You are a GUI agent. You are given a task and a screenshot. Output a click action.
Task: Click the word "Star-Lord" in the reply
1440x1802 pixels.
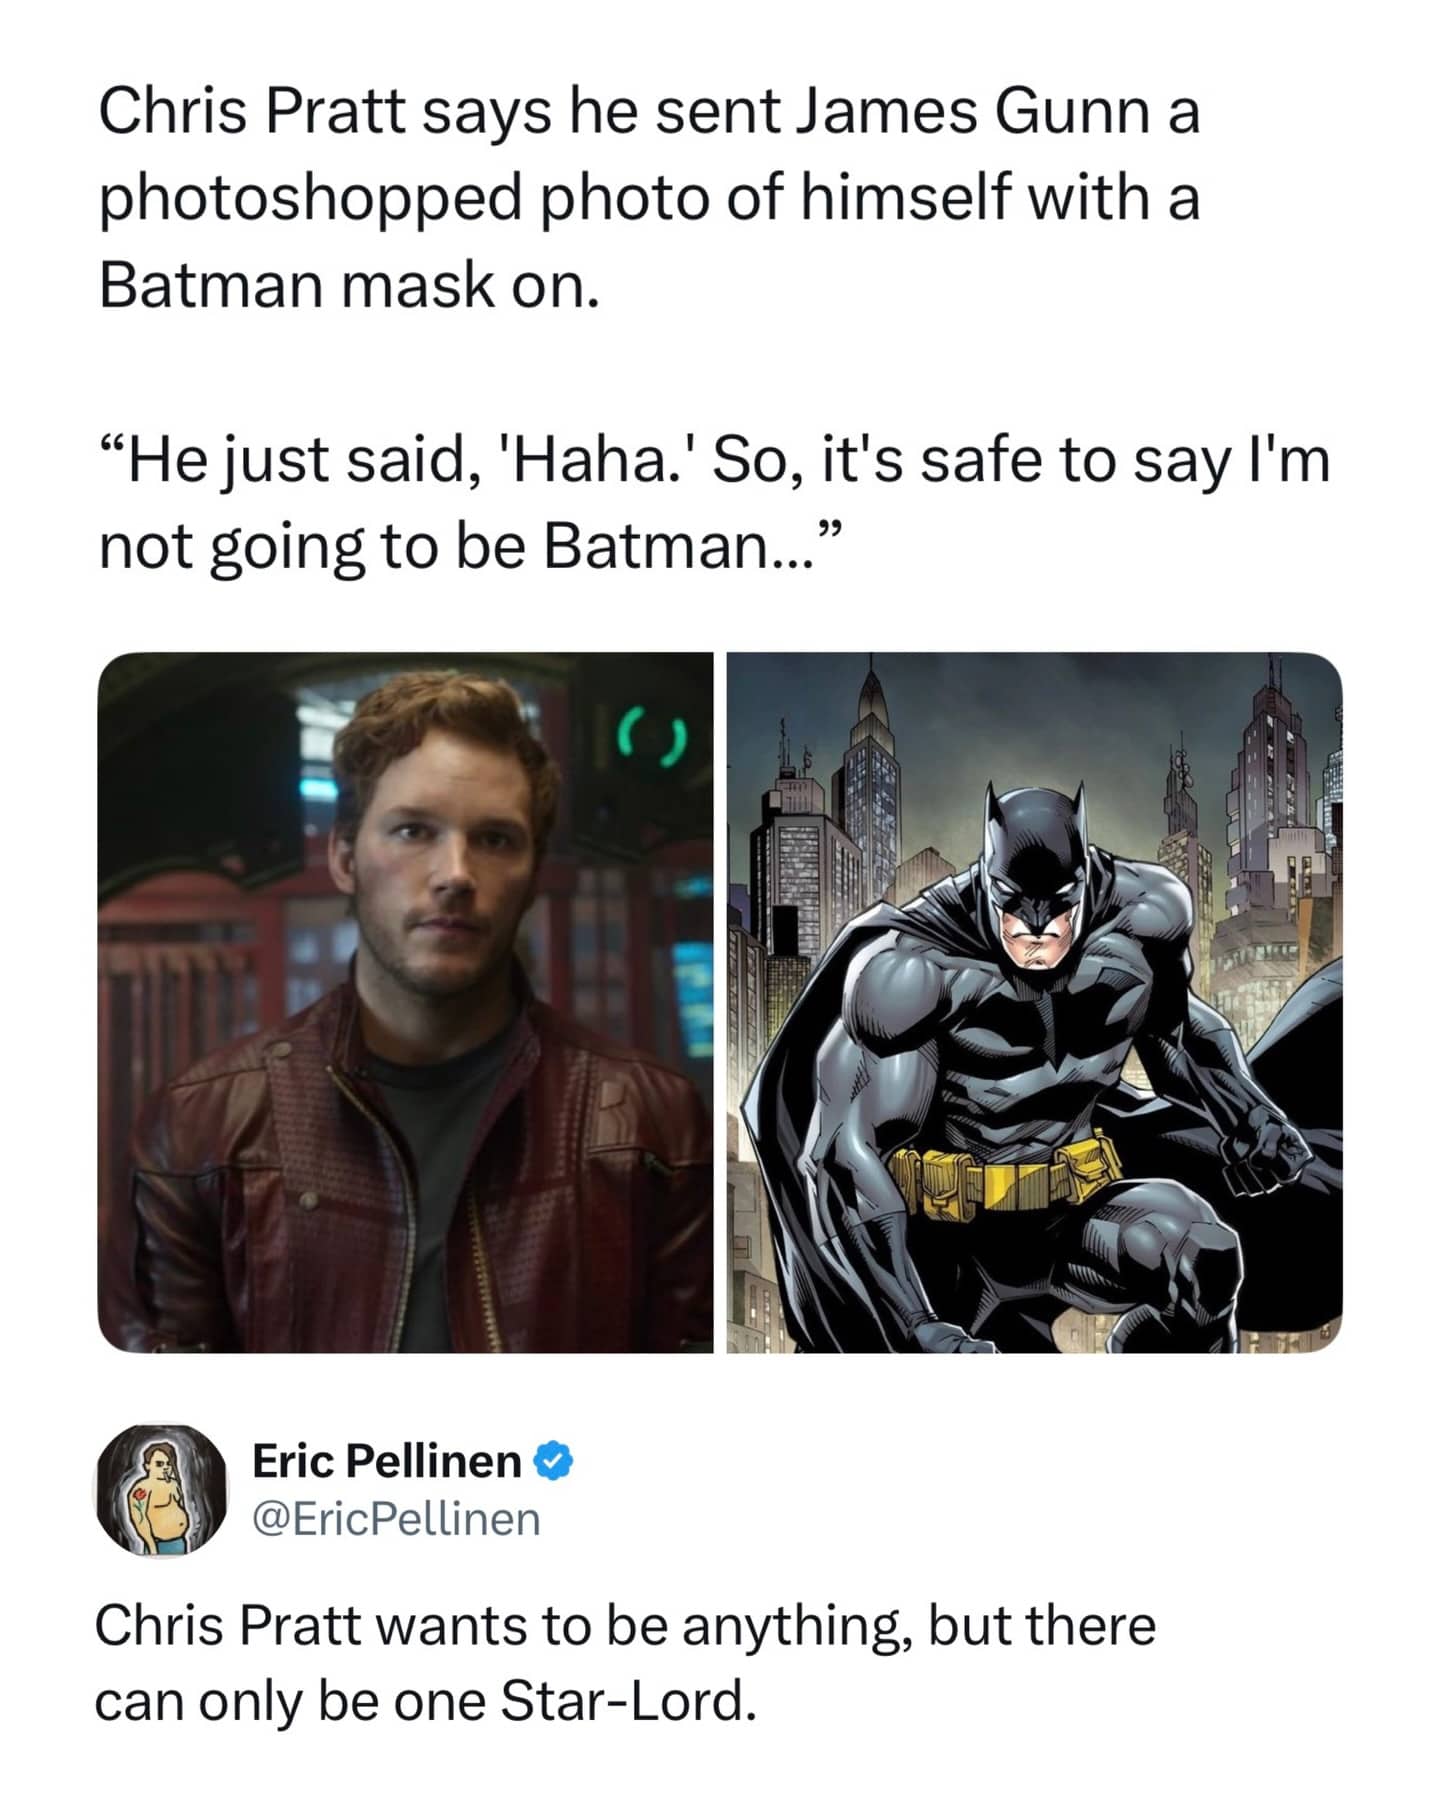(x=622, y=1701)
